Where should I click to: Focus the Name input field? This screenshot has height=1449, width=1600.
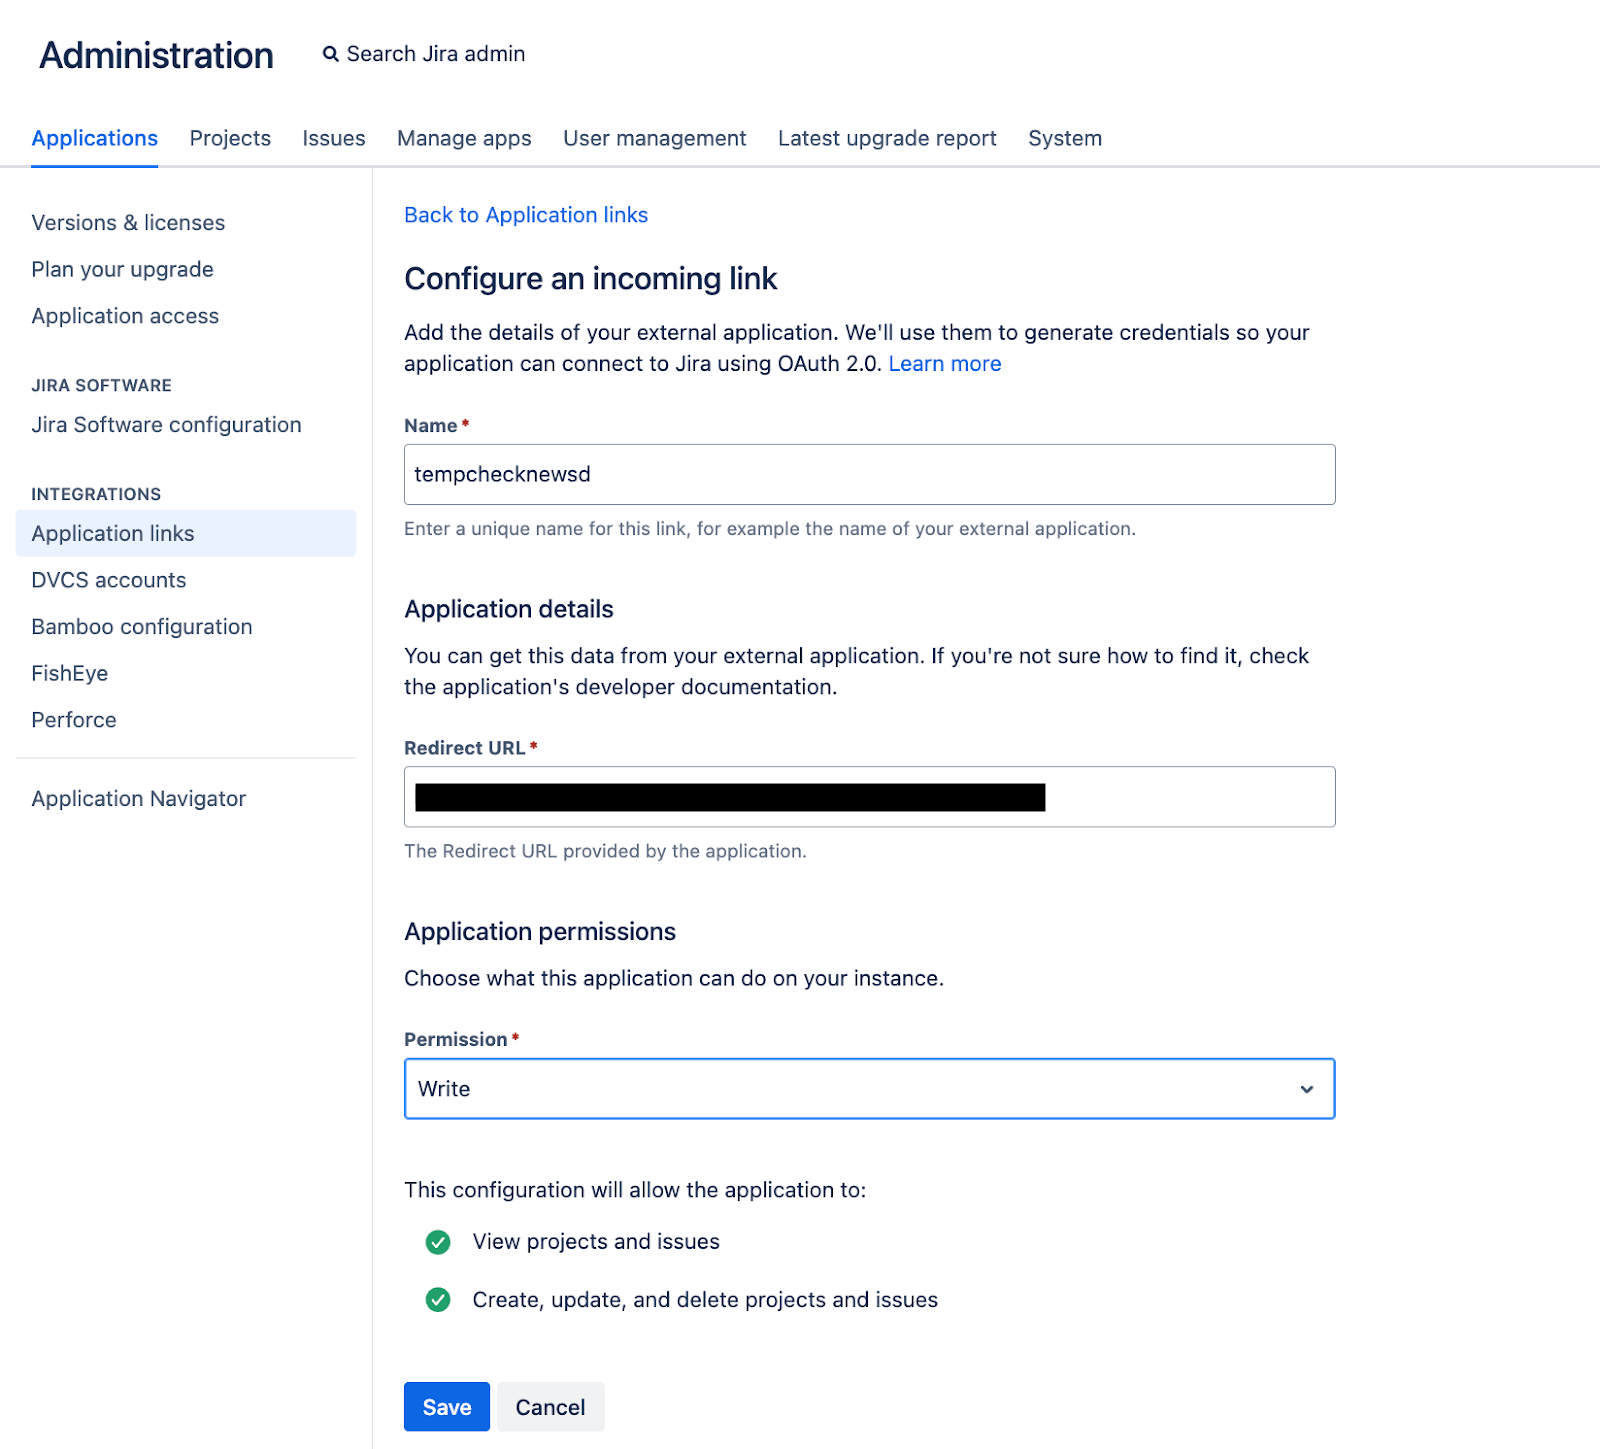[x=869, y=475]
